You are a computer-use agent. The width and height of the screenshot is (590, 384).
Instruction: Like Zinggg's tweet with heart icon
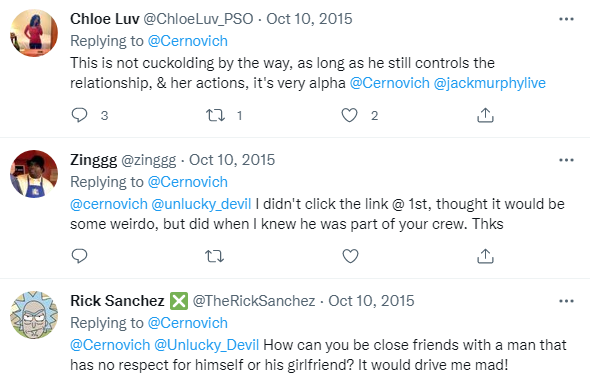(x=350, y=256)
